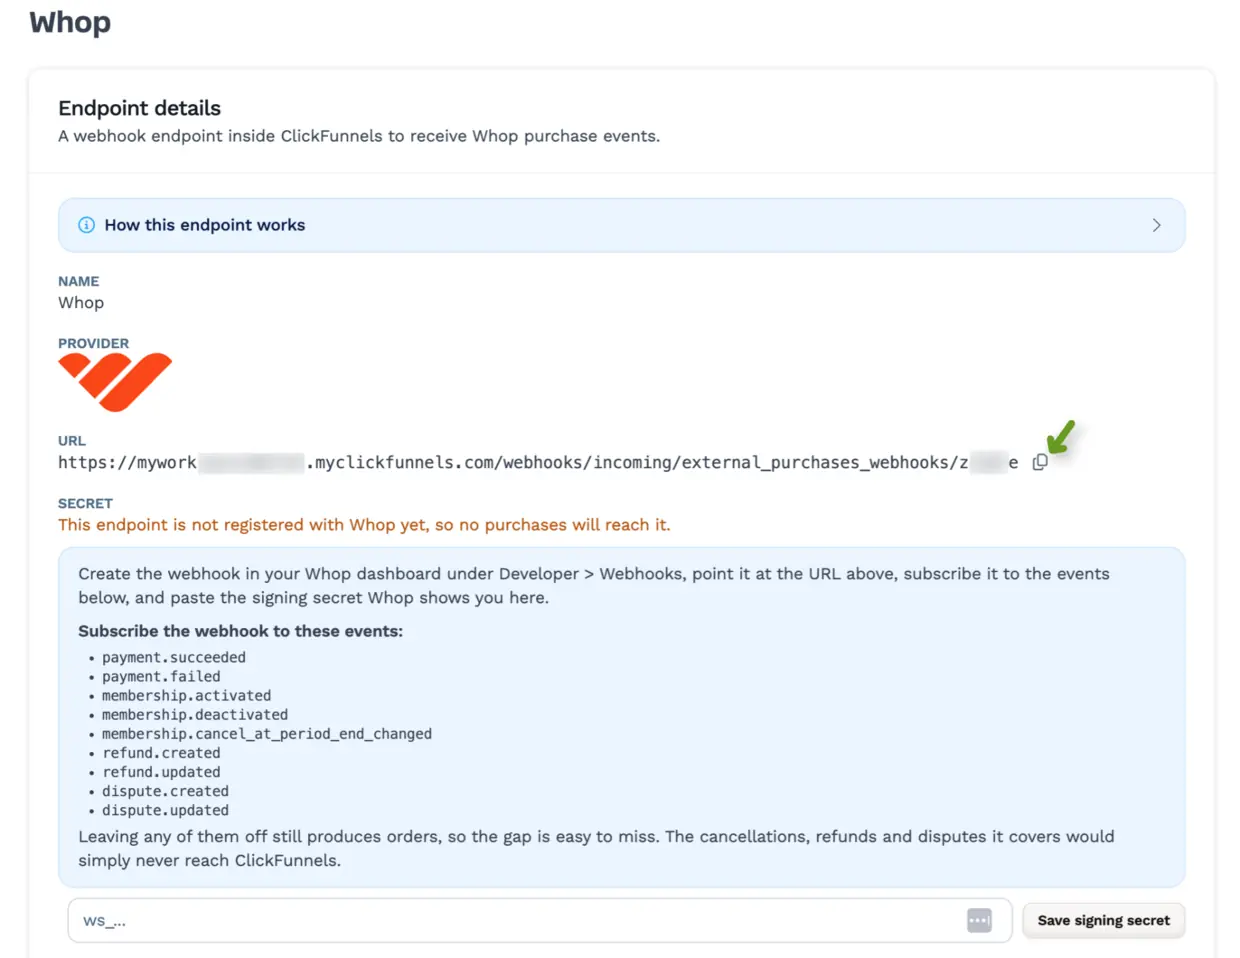Click the not registered with Whop warning text
This screenshot has height=958, width=1240.
point(364,525)
